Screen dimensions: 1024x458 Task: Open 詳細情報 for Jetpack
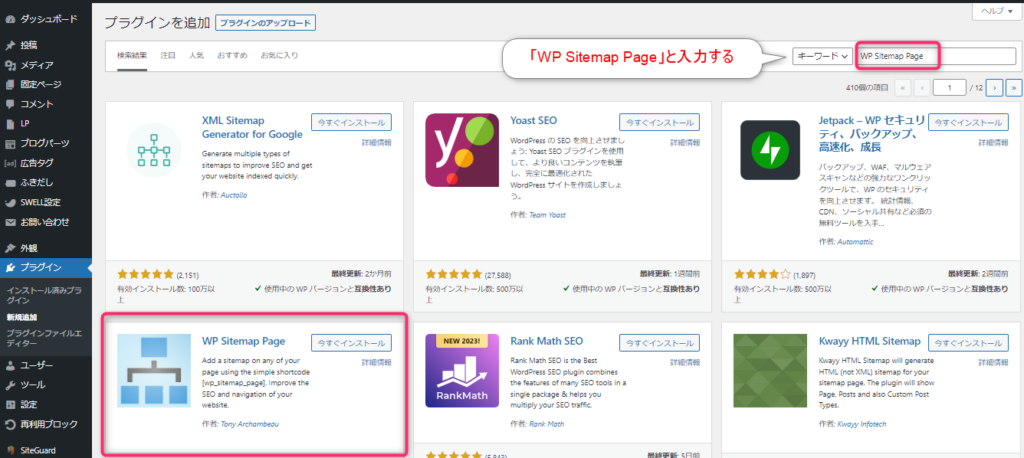[993, 142]
